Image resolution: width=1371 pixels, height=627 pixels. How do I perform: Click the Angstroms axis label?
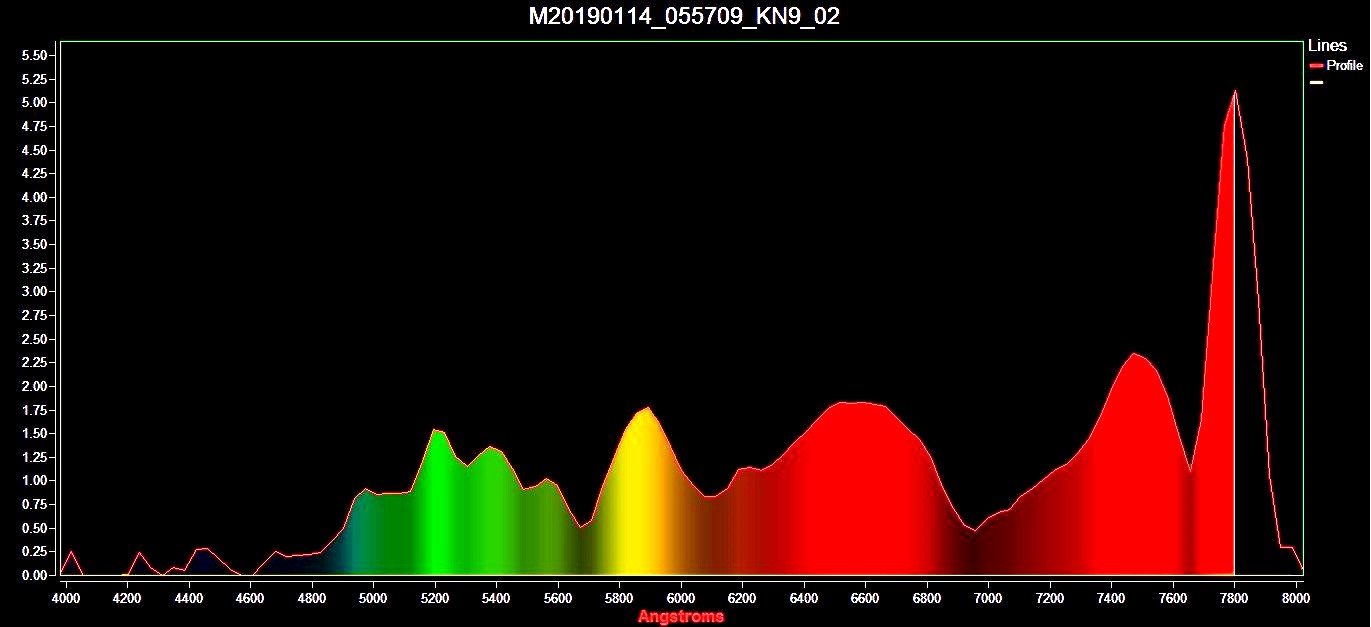pyautogui.click(x=681, y=617)
